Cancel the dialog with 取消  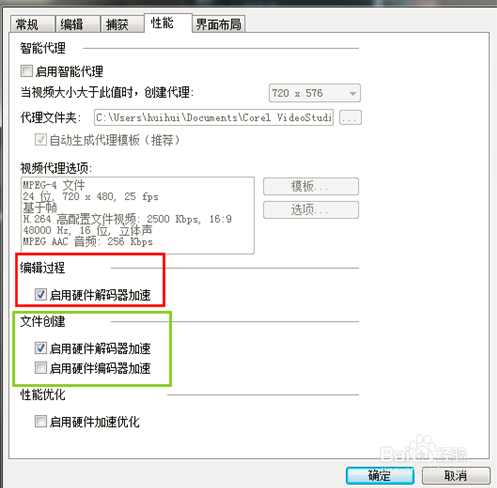tap(456, 475)
